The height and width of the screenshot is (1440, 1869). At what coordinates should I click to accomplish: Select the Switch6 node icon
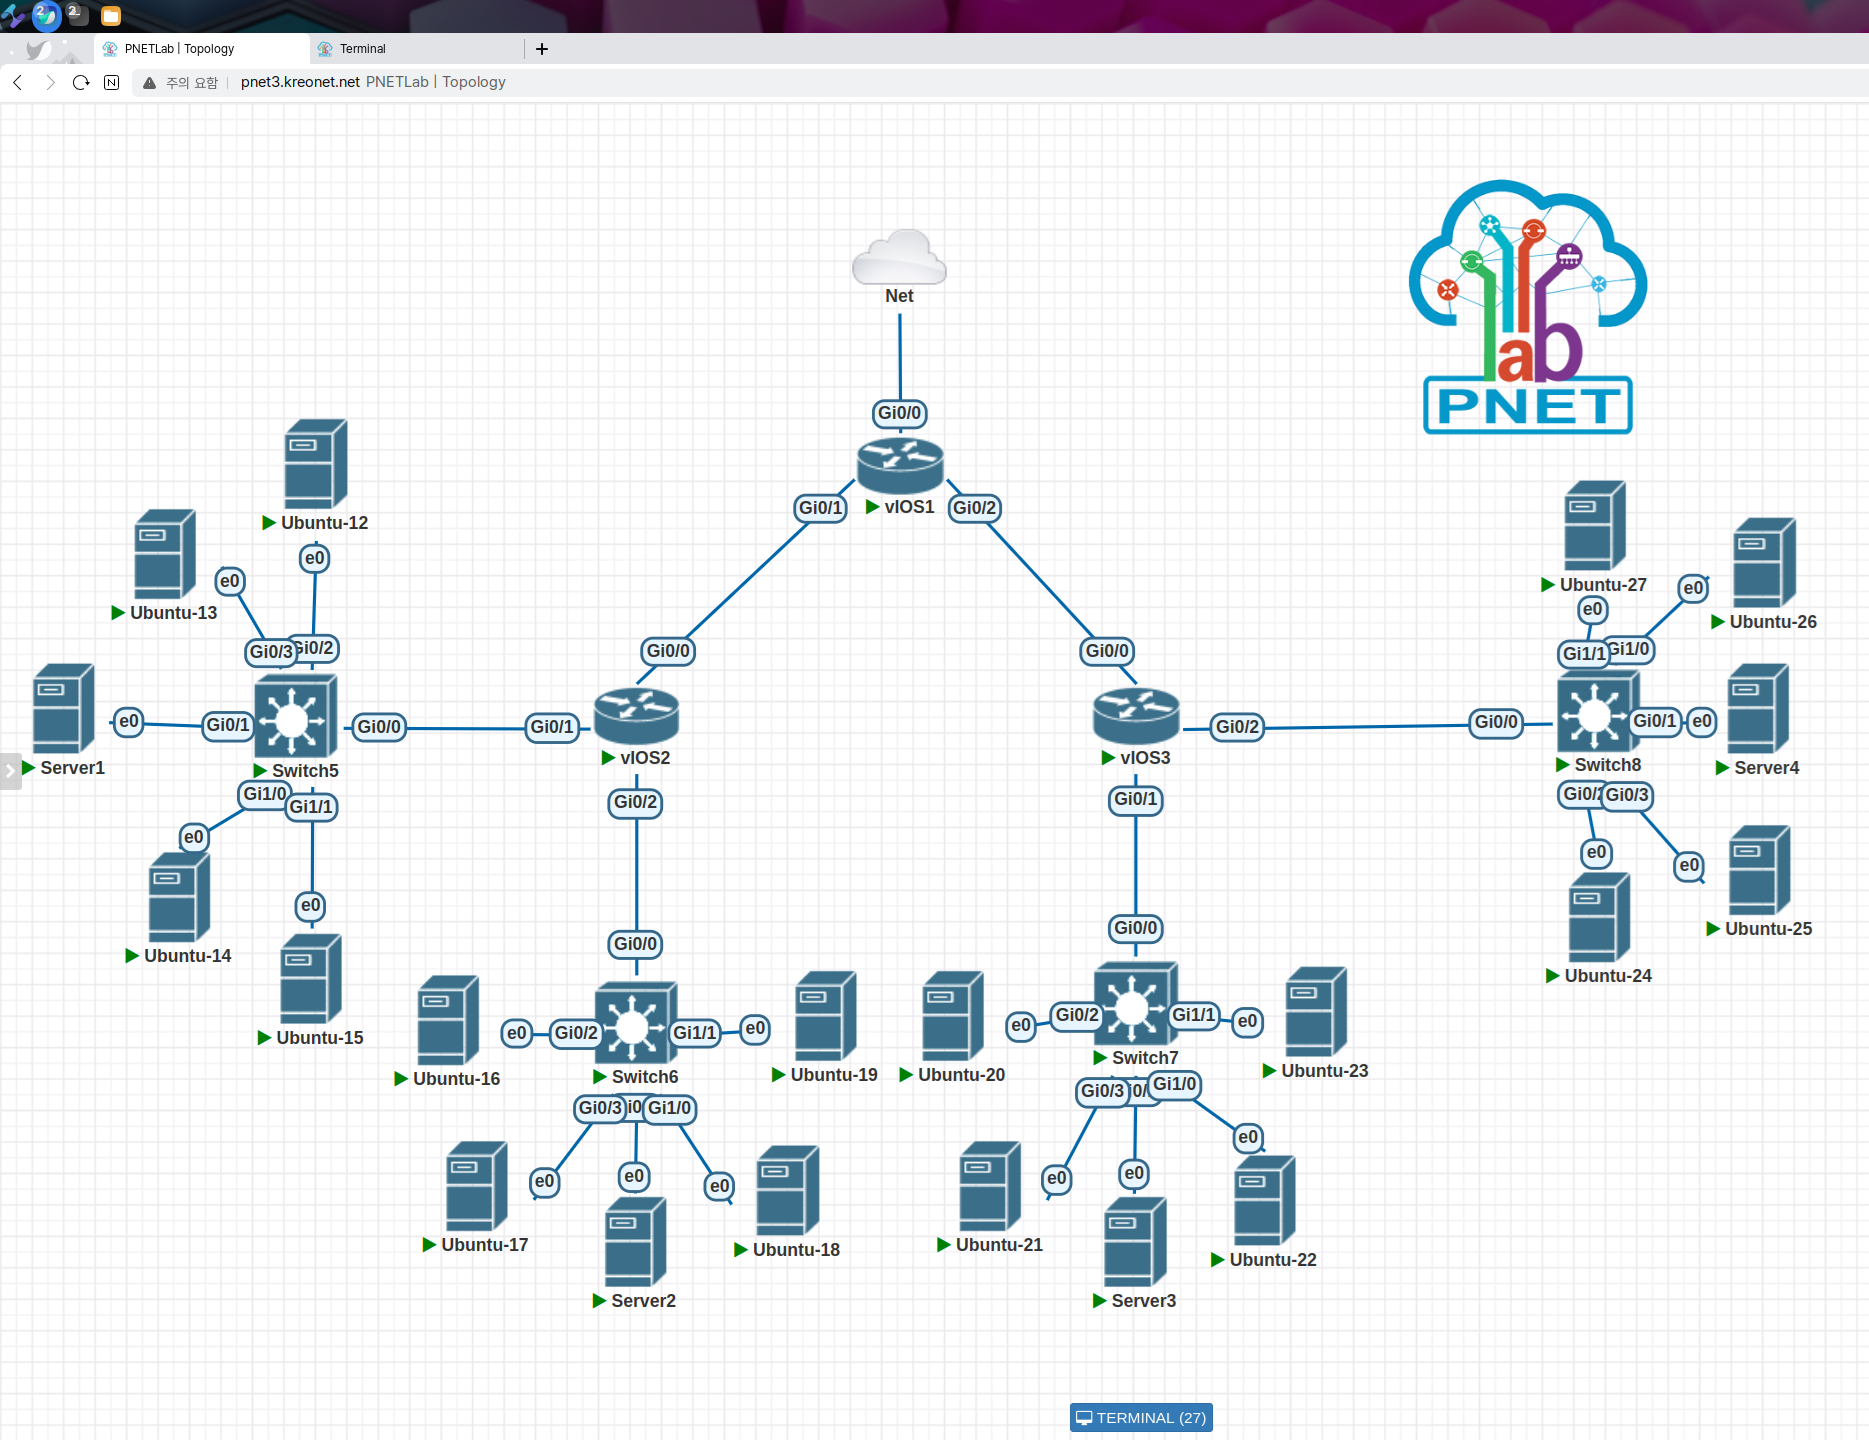636,1023
